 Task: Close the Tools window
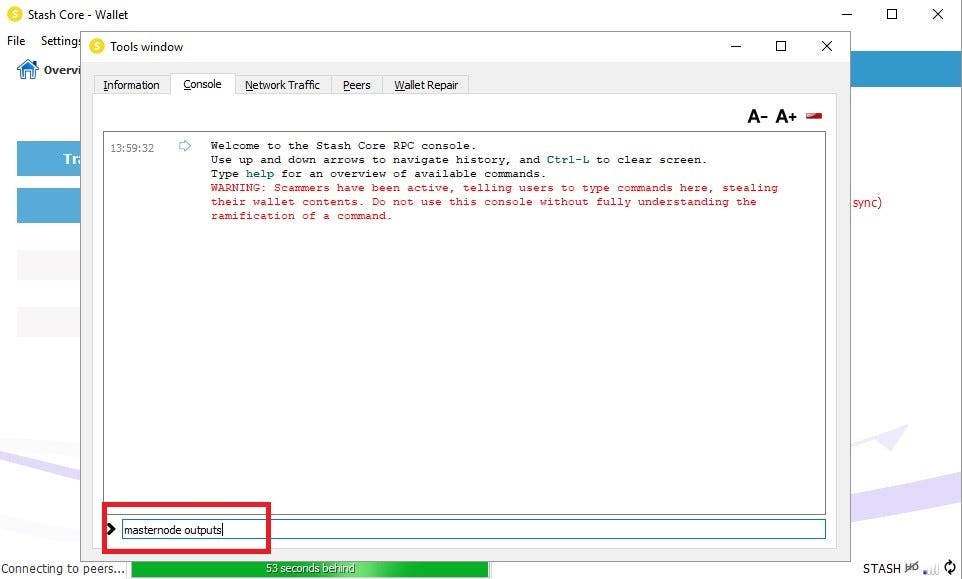pos(826,46)
